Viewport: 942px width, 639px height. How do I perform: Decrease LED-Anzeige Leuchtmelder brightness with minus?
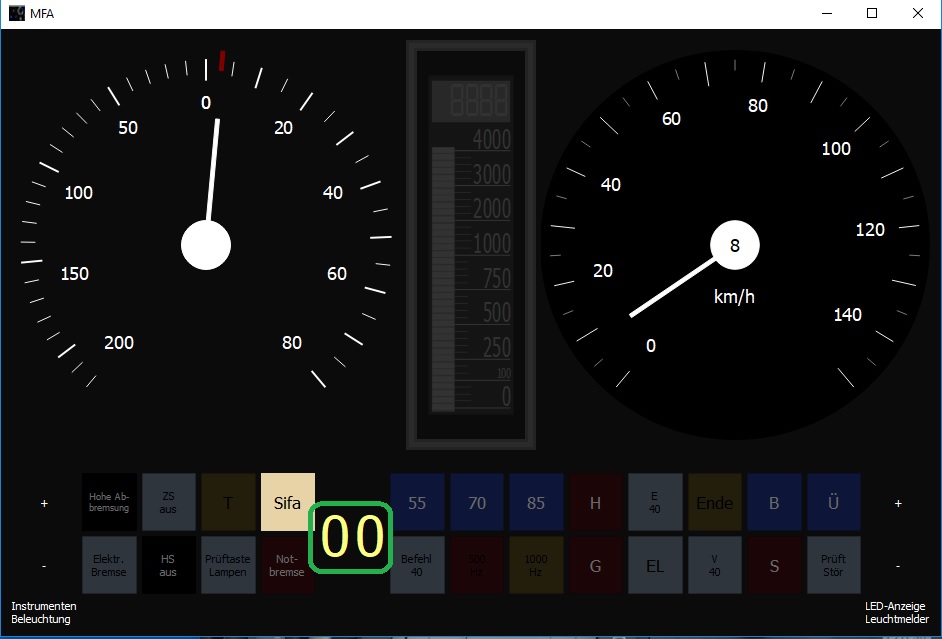(x=898, y=566)
